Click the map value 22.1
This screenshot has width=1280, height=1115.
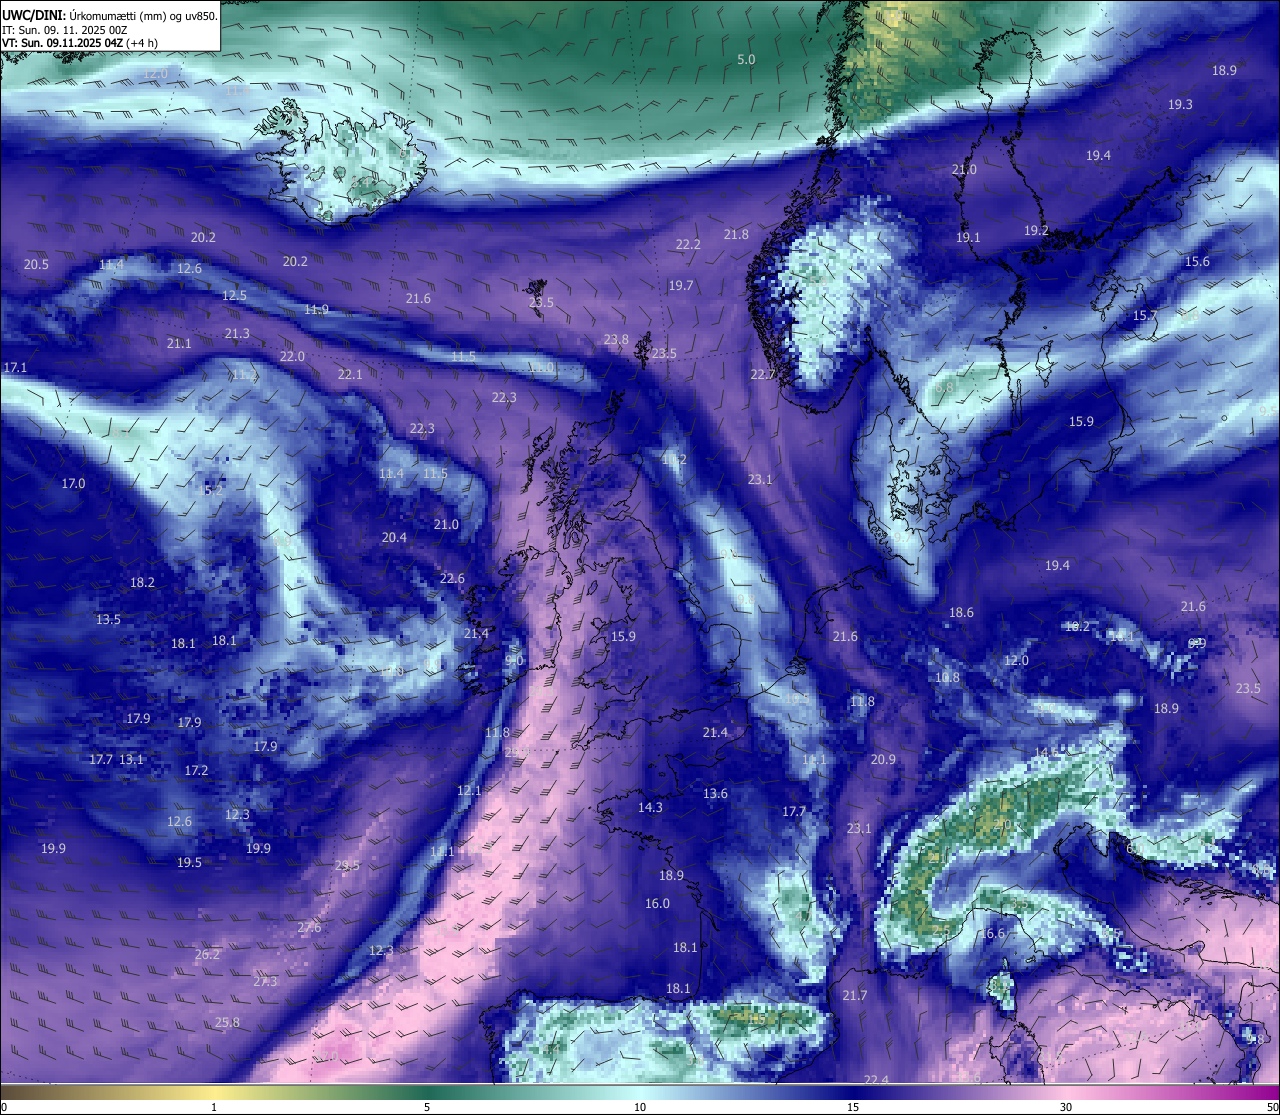tap(350, 374)
